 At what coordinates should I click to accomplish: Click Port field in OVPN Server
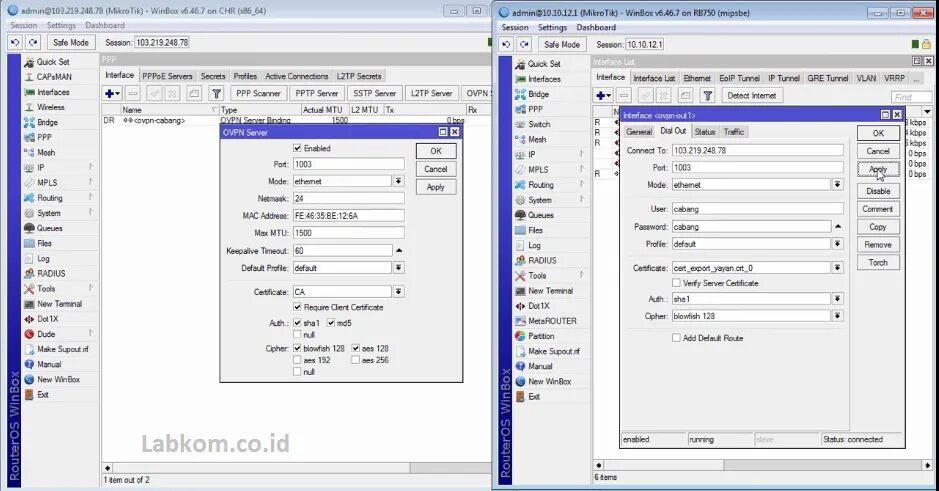(x=349, y=164)
